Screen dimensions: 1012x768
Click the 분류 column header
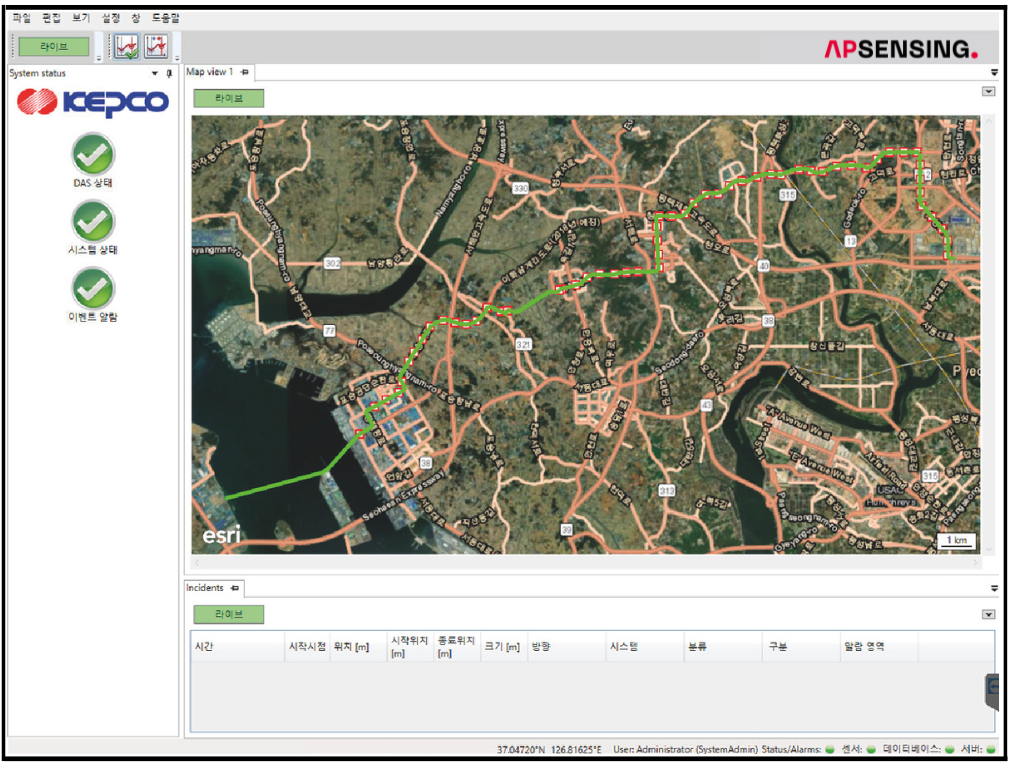click(723, 647)
